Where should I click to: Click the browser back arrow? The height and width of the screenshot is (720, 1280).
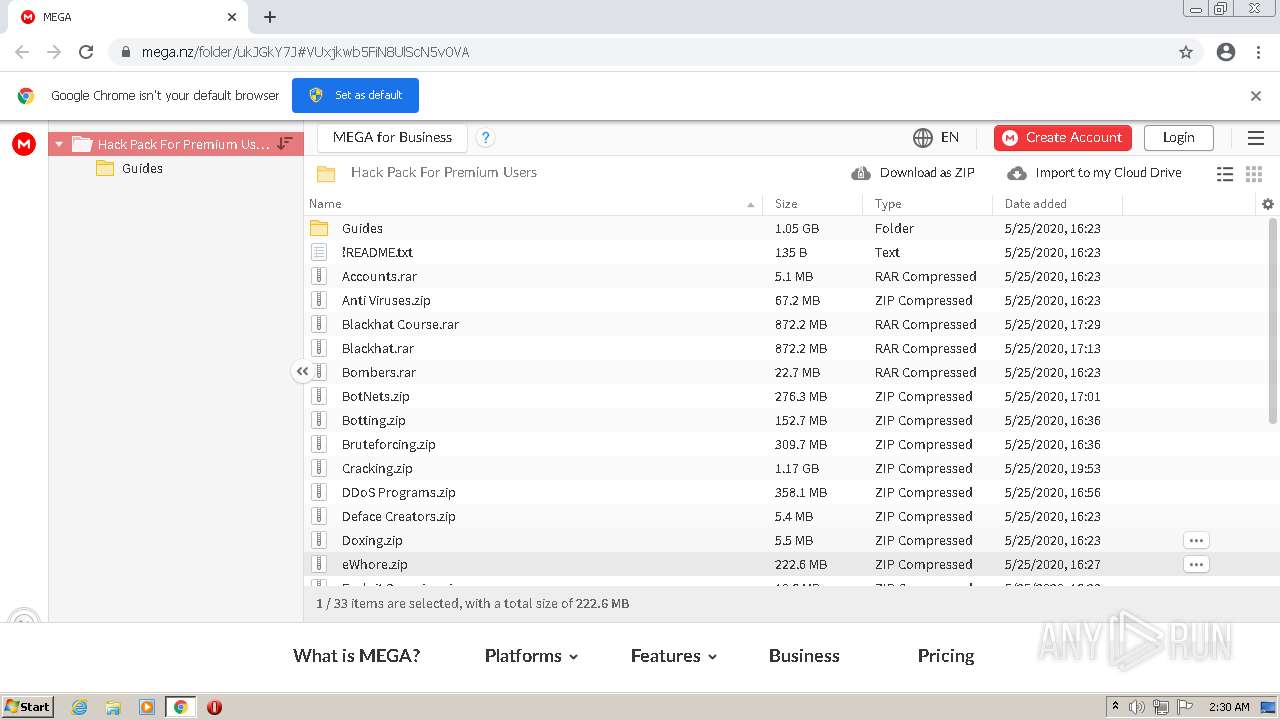pyautogui.click(x=22, y=52)
